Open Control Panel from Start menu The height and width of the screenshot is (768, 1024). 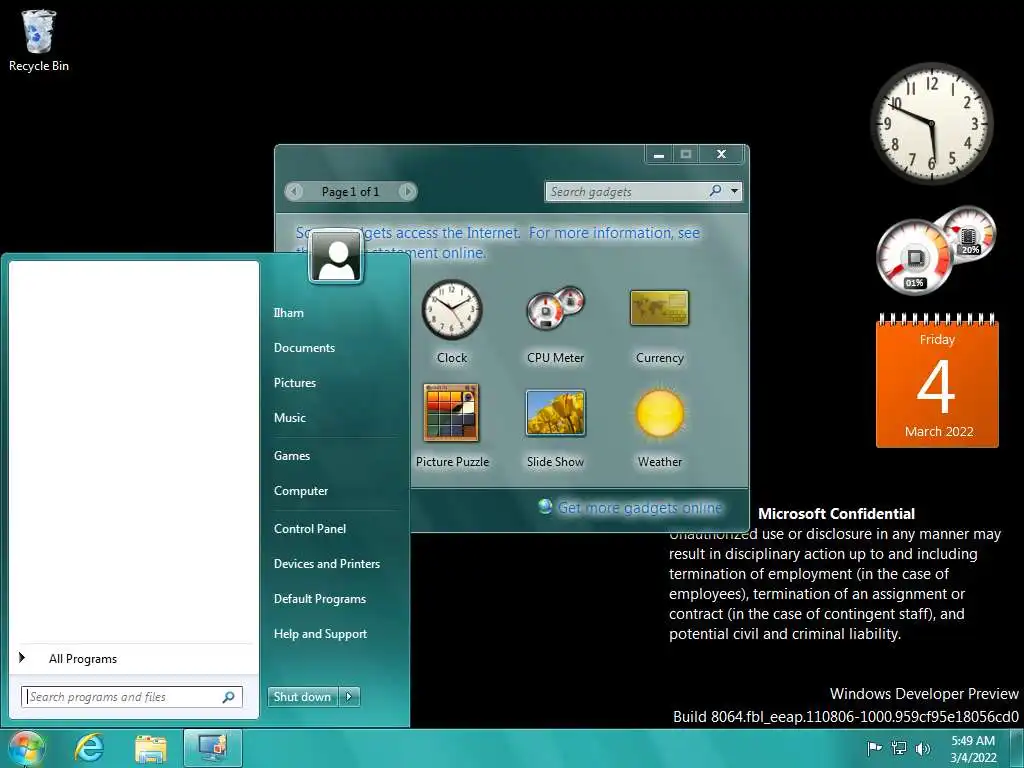pyautogui.click(x=310, y=528)
